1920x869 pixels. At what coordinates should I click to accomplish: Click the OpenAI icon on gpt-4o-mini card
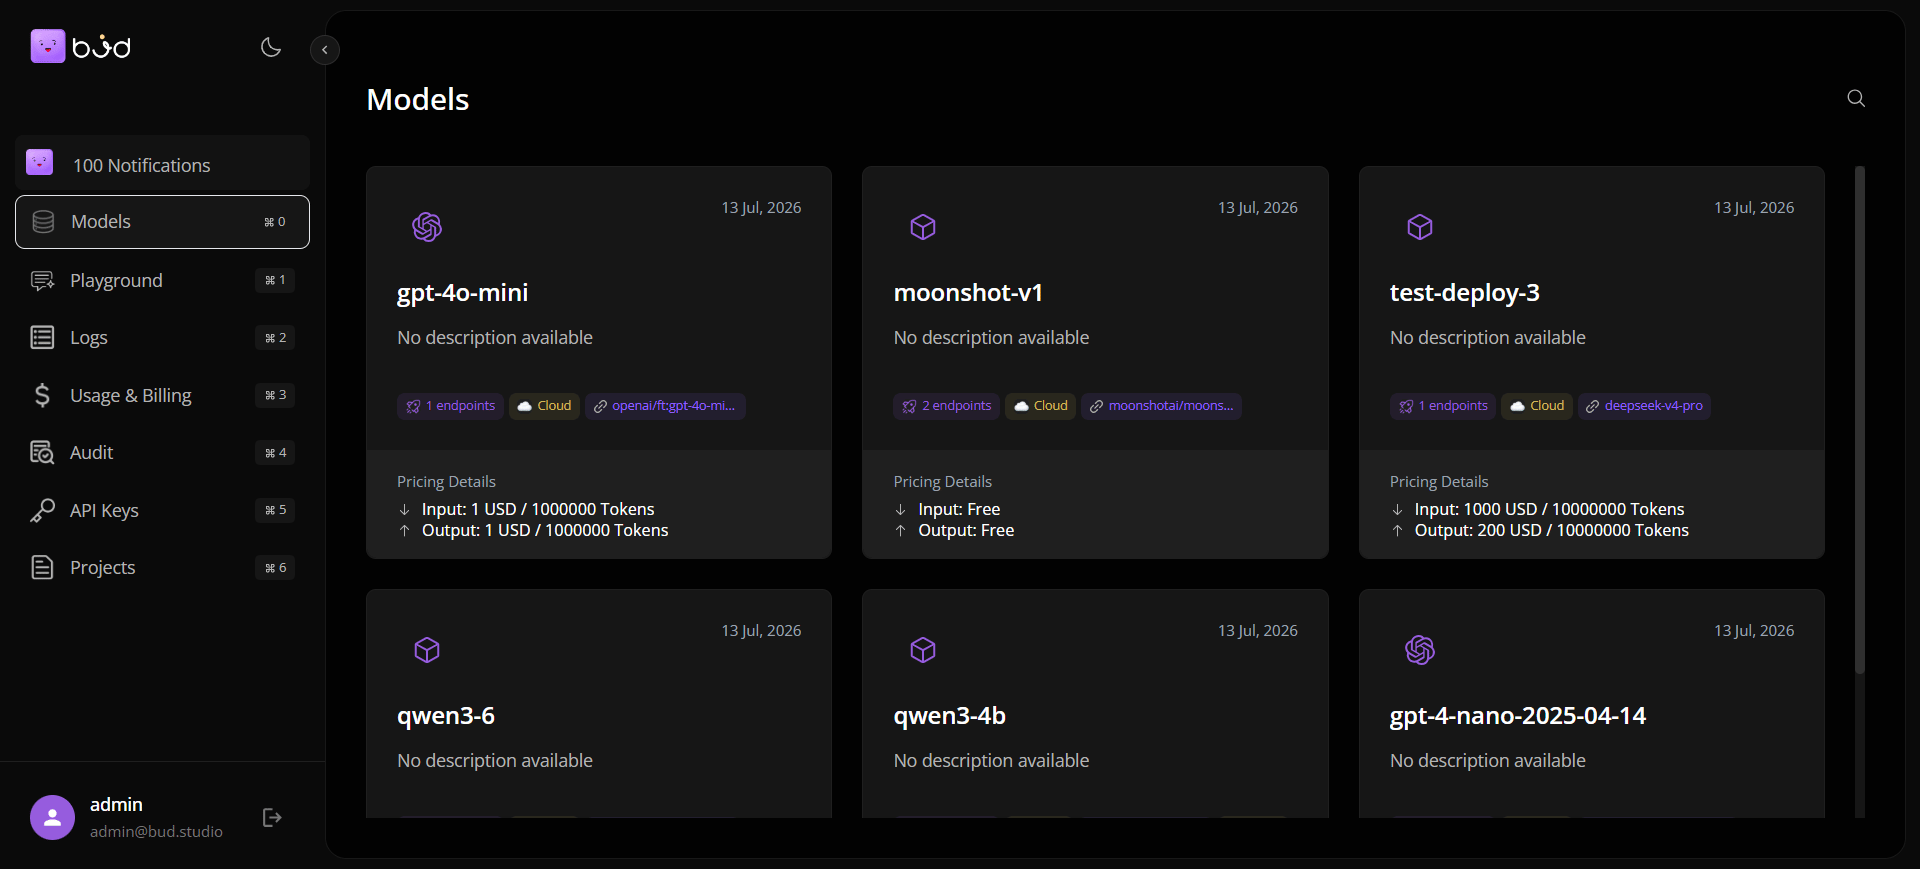coord(427,227)
